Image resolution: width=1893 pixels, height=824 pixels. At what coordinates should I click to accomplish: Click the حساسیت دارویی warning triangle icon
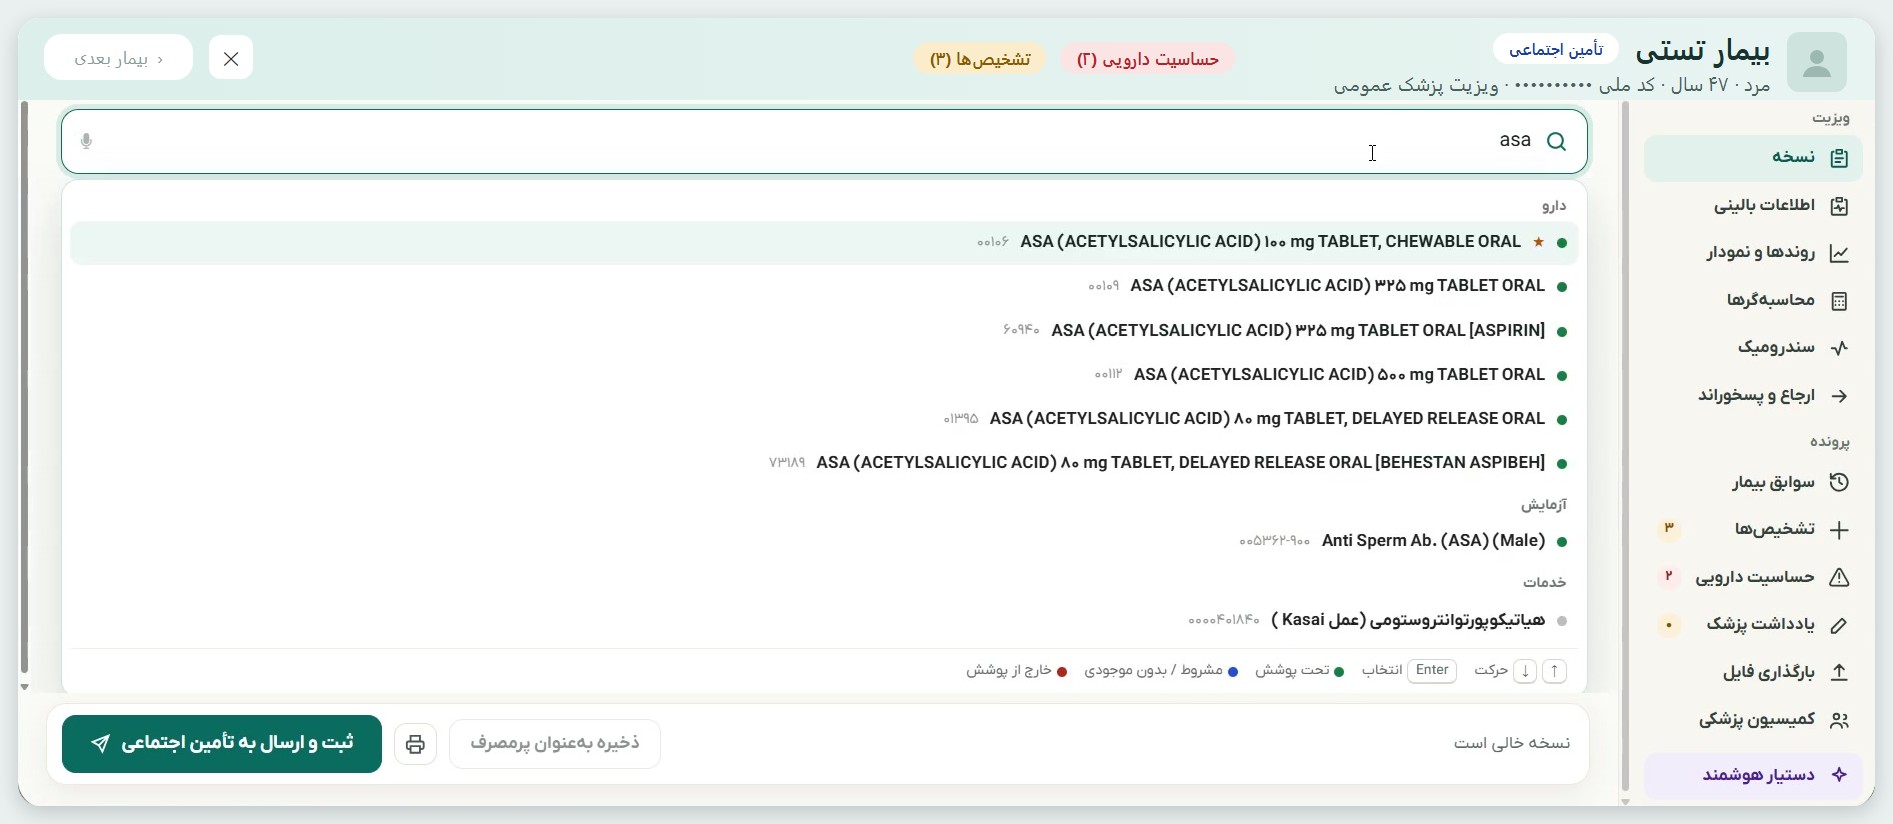pos(1839,578)
